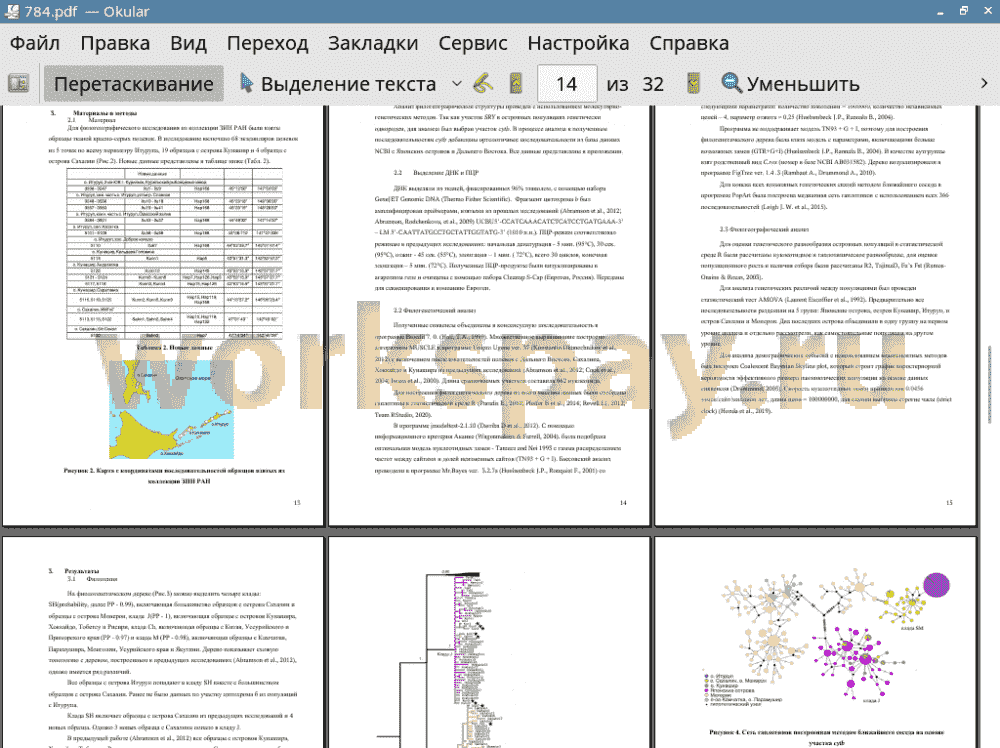Click the page number field showing 14

point(566,84)
